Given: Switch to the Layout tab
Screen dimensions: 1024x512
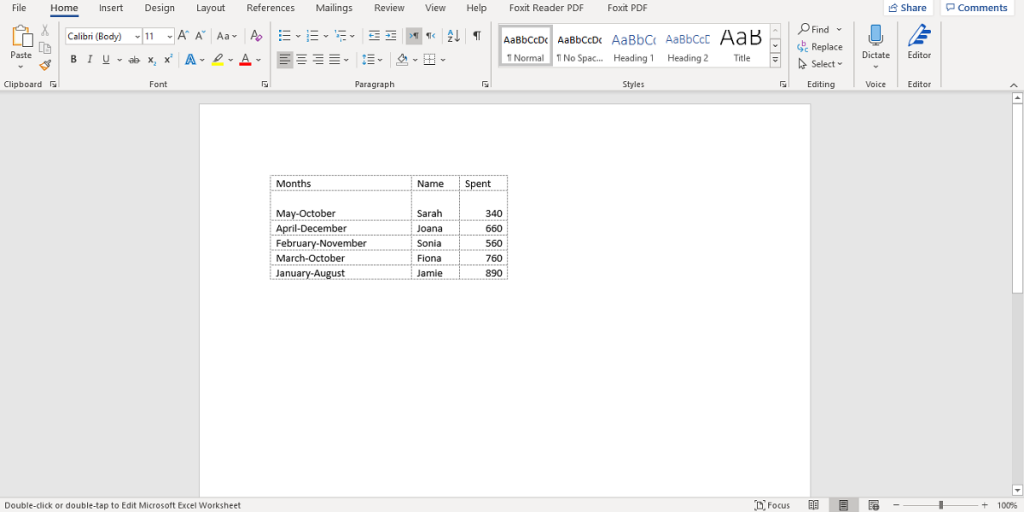Looking at the screenshot, I should [210, 8].
